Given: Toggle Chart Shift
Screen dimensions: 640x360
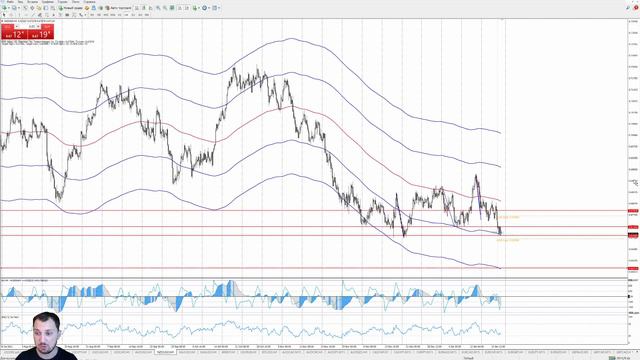Looking at the screenshot, I should click(187, 8).
